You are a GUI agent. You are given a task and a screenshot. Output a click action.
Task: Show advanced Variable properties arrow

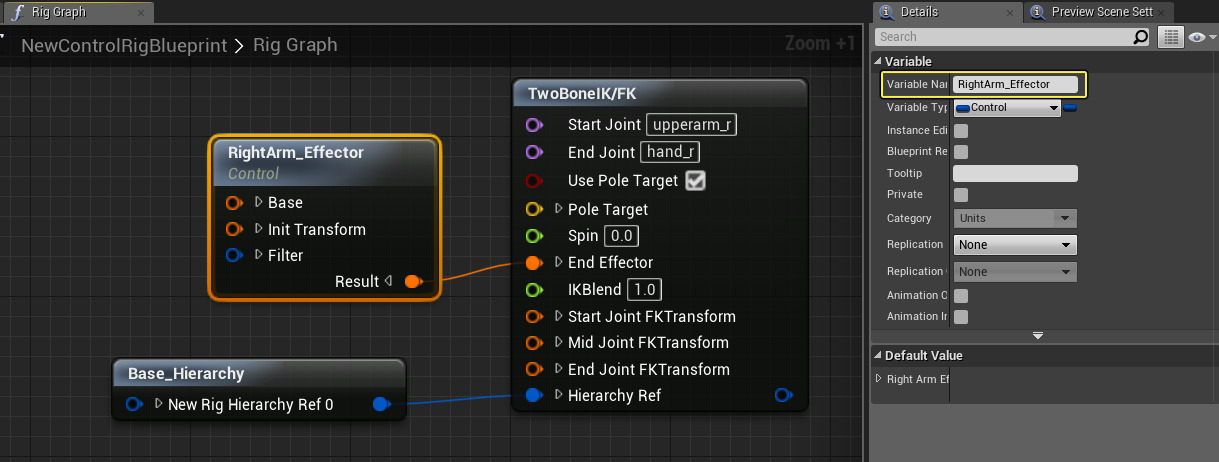click(1038, 335)
